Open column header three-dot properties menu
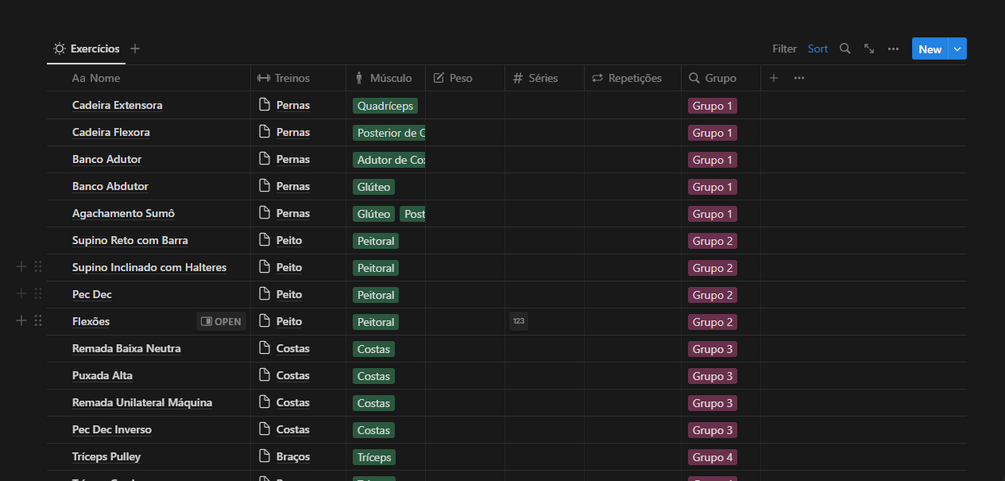1005x481 pixels. (x=799, y=78)
